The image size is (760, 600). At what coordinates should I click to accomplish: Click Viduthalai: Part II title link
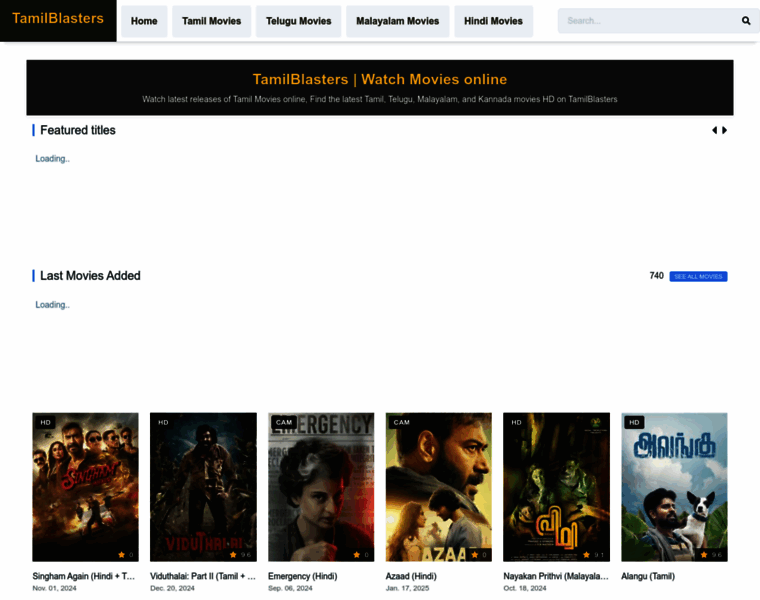[203, 576]
